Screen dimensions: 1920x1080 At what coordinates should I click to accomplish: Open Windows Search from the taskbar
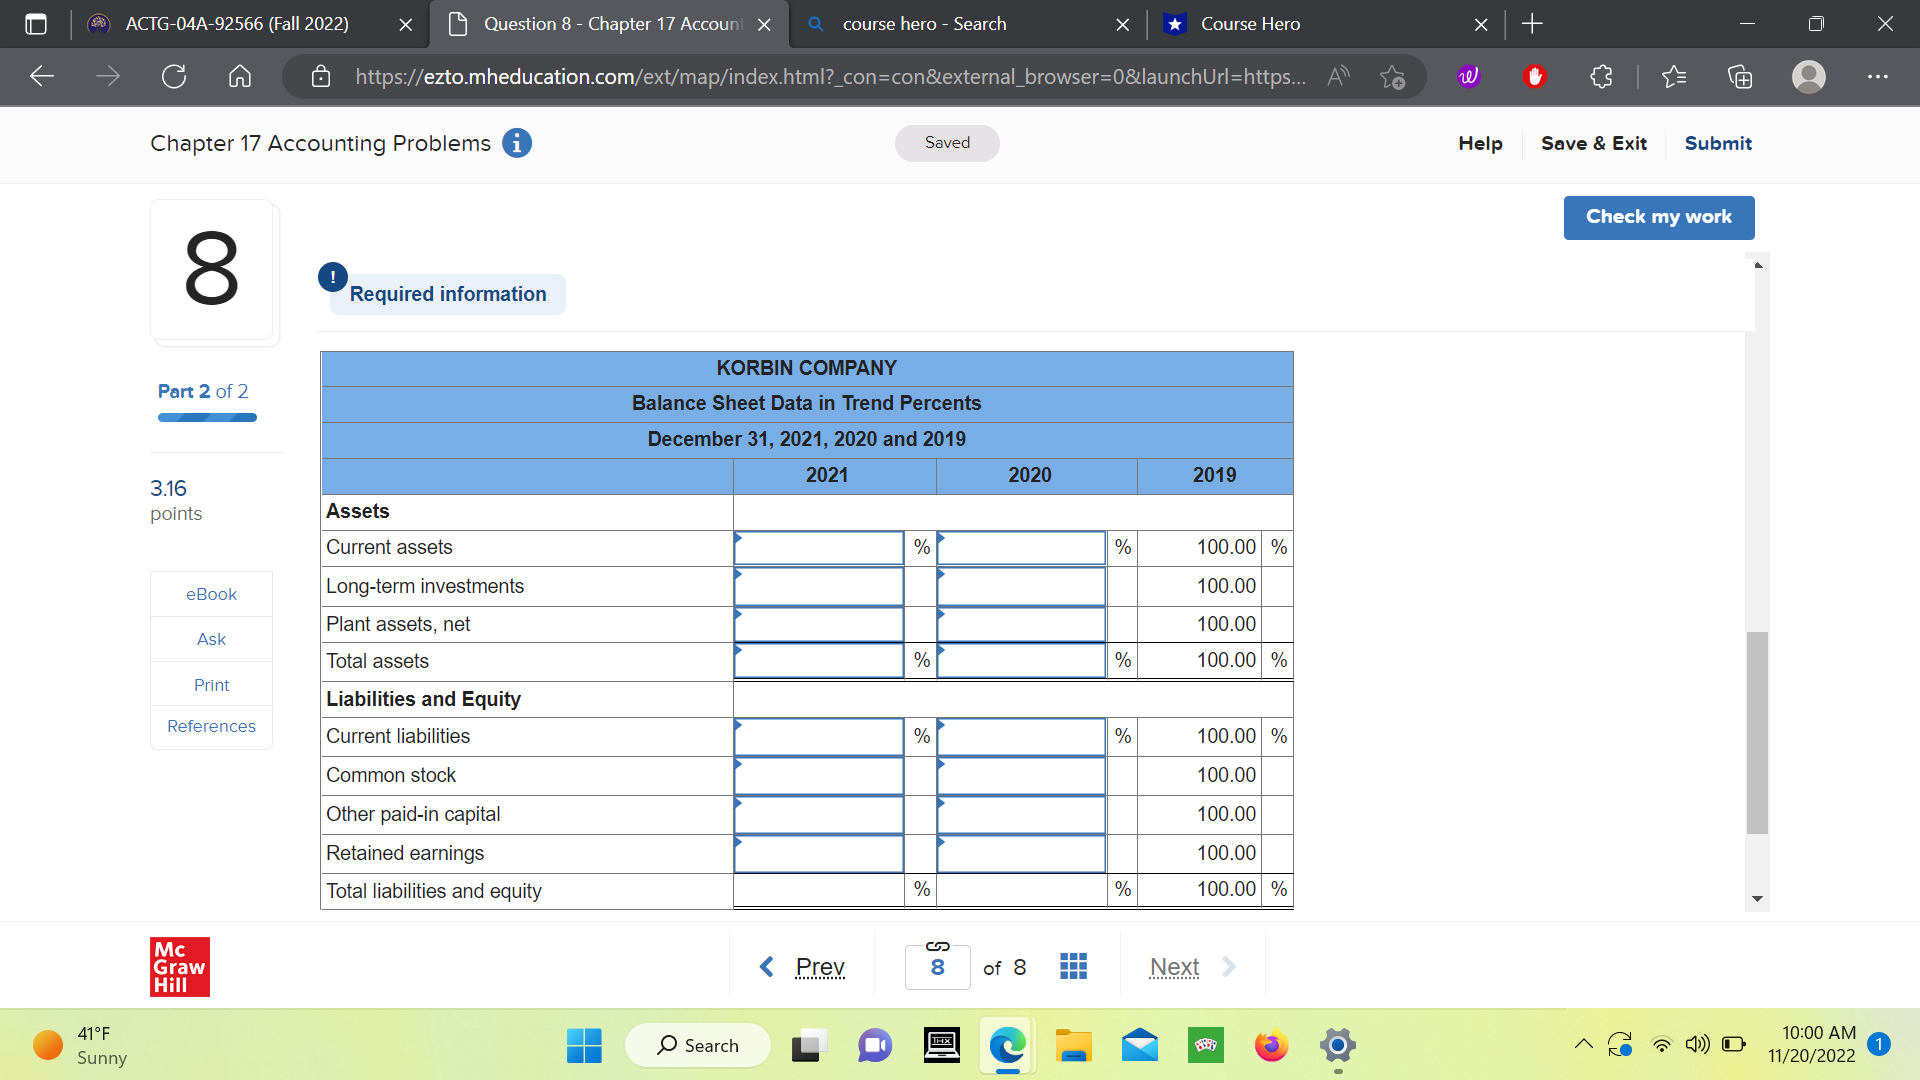click(698, 1044)
